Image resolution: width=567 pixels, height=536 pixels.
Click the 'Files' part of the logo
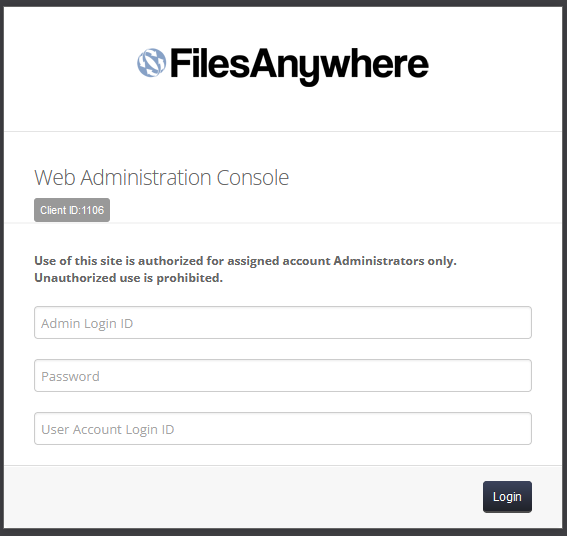point(210,63)
